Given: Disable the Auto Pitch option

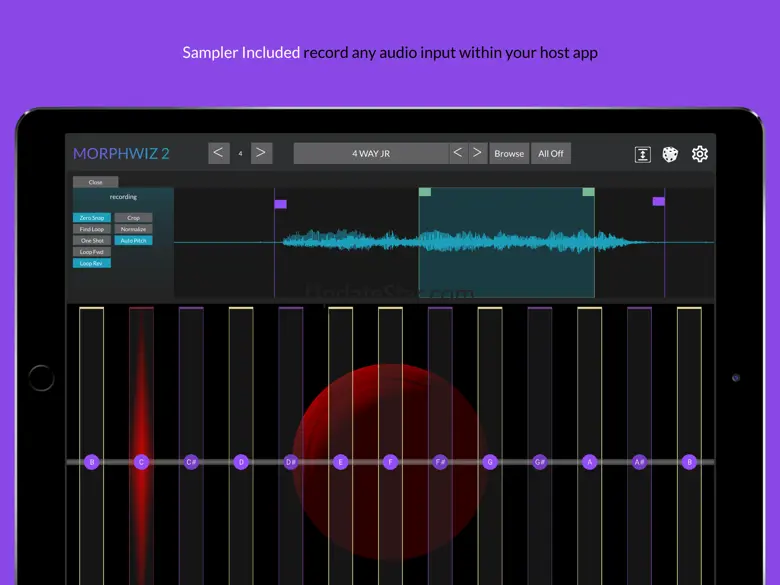Looking at the screenshot, I should (133, 240).
